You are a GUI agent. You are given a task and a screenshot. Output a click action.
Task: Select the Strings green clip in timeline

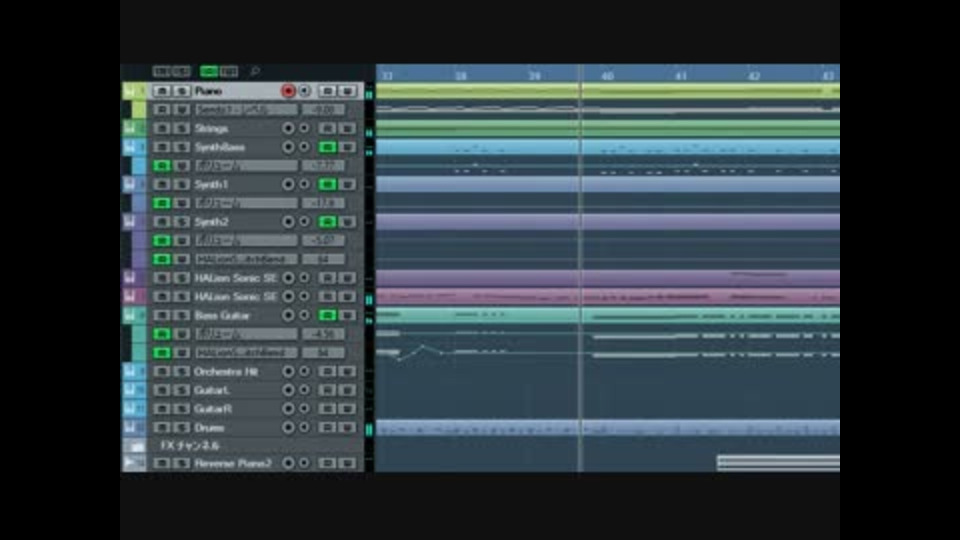pos(607,129)
